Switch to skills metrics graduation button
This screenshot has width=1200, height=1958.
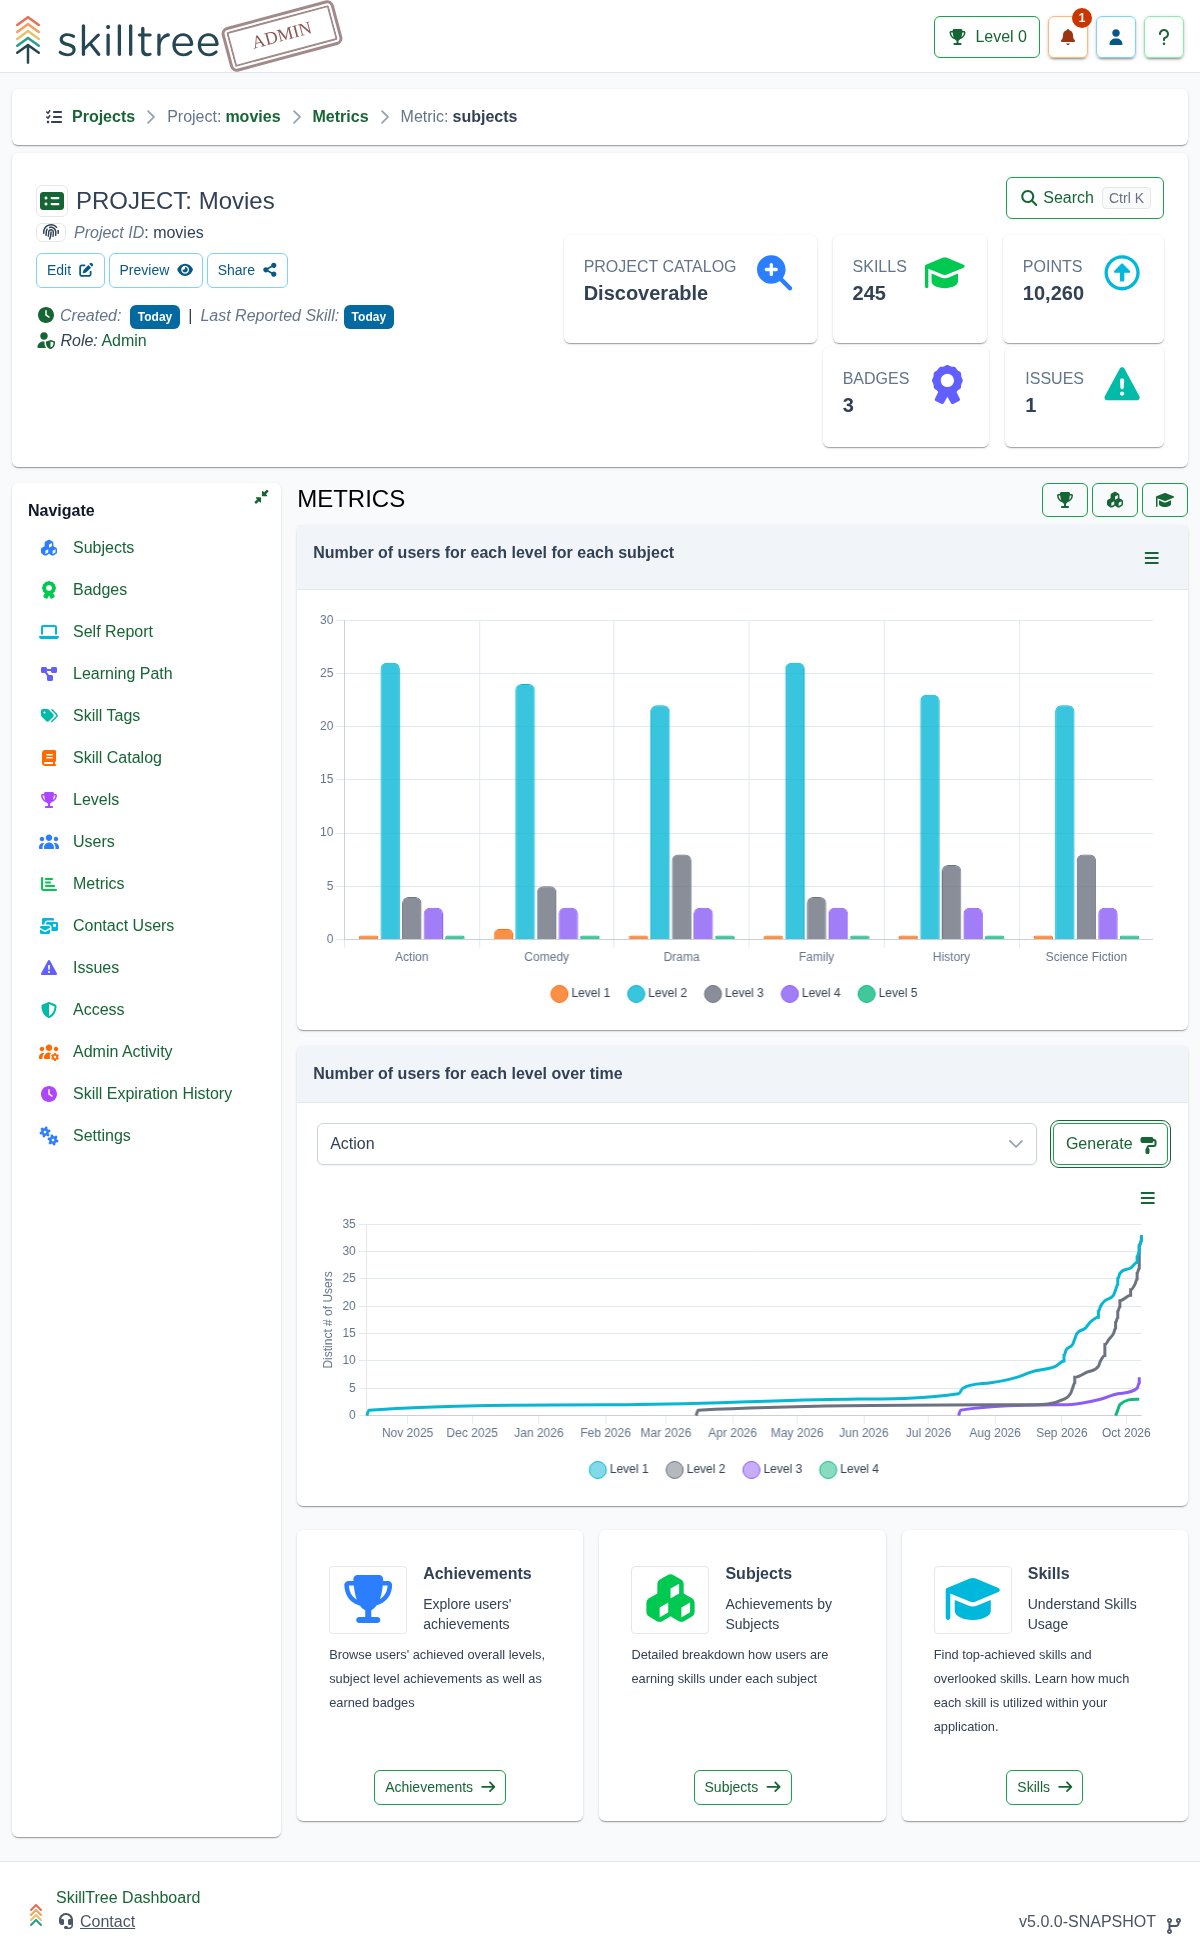click(x=1165, y=500)
